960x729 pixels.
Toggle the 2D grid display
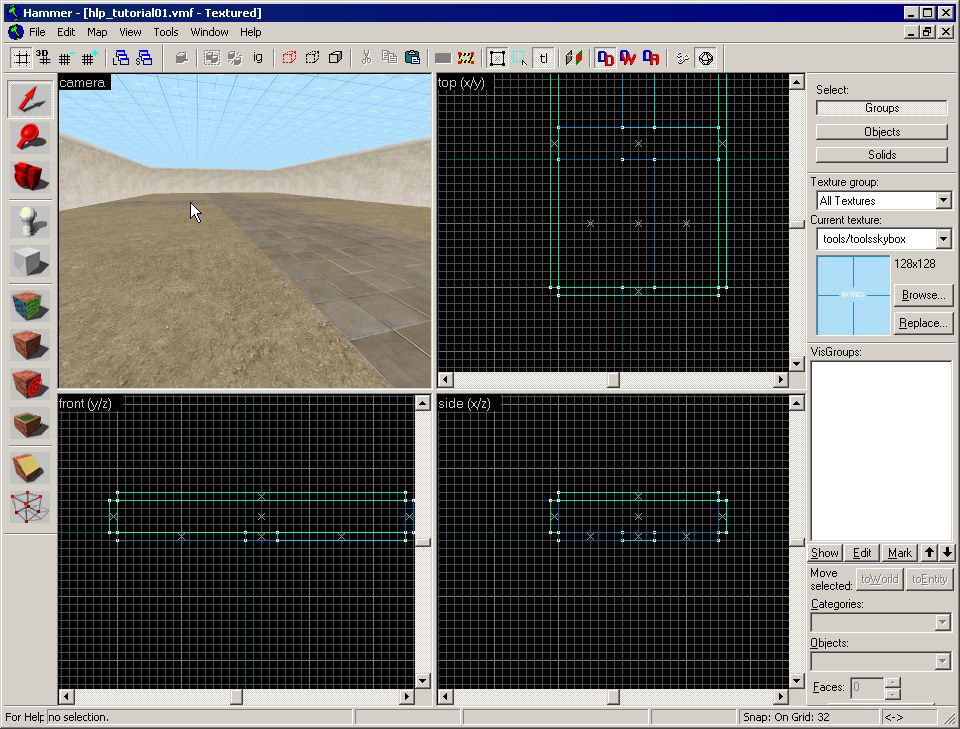(x=21, y=58)
